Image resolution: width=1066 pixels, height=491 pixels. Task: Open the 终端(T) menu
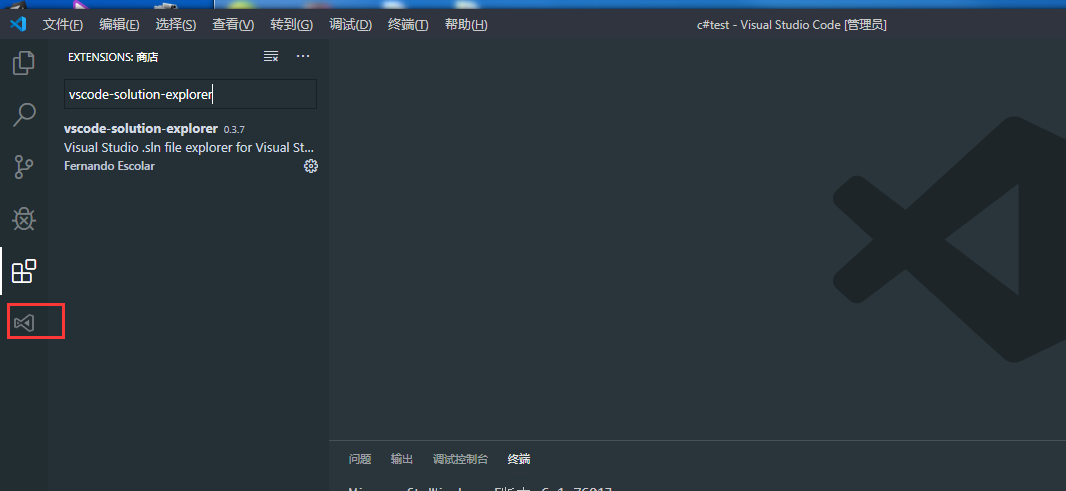click(408, 24)
